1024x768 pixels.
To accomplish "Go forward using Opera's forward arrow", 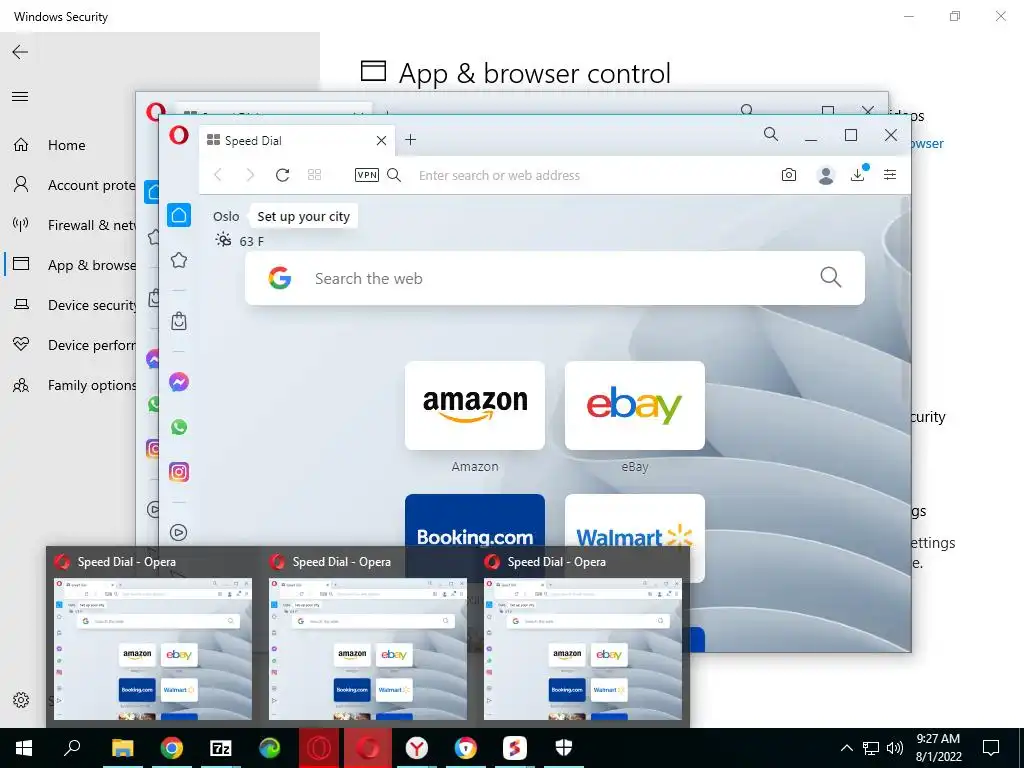I will click(x=250, y=175).
